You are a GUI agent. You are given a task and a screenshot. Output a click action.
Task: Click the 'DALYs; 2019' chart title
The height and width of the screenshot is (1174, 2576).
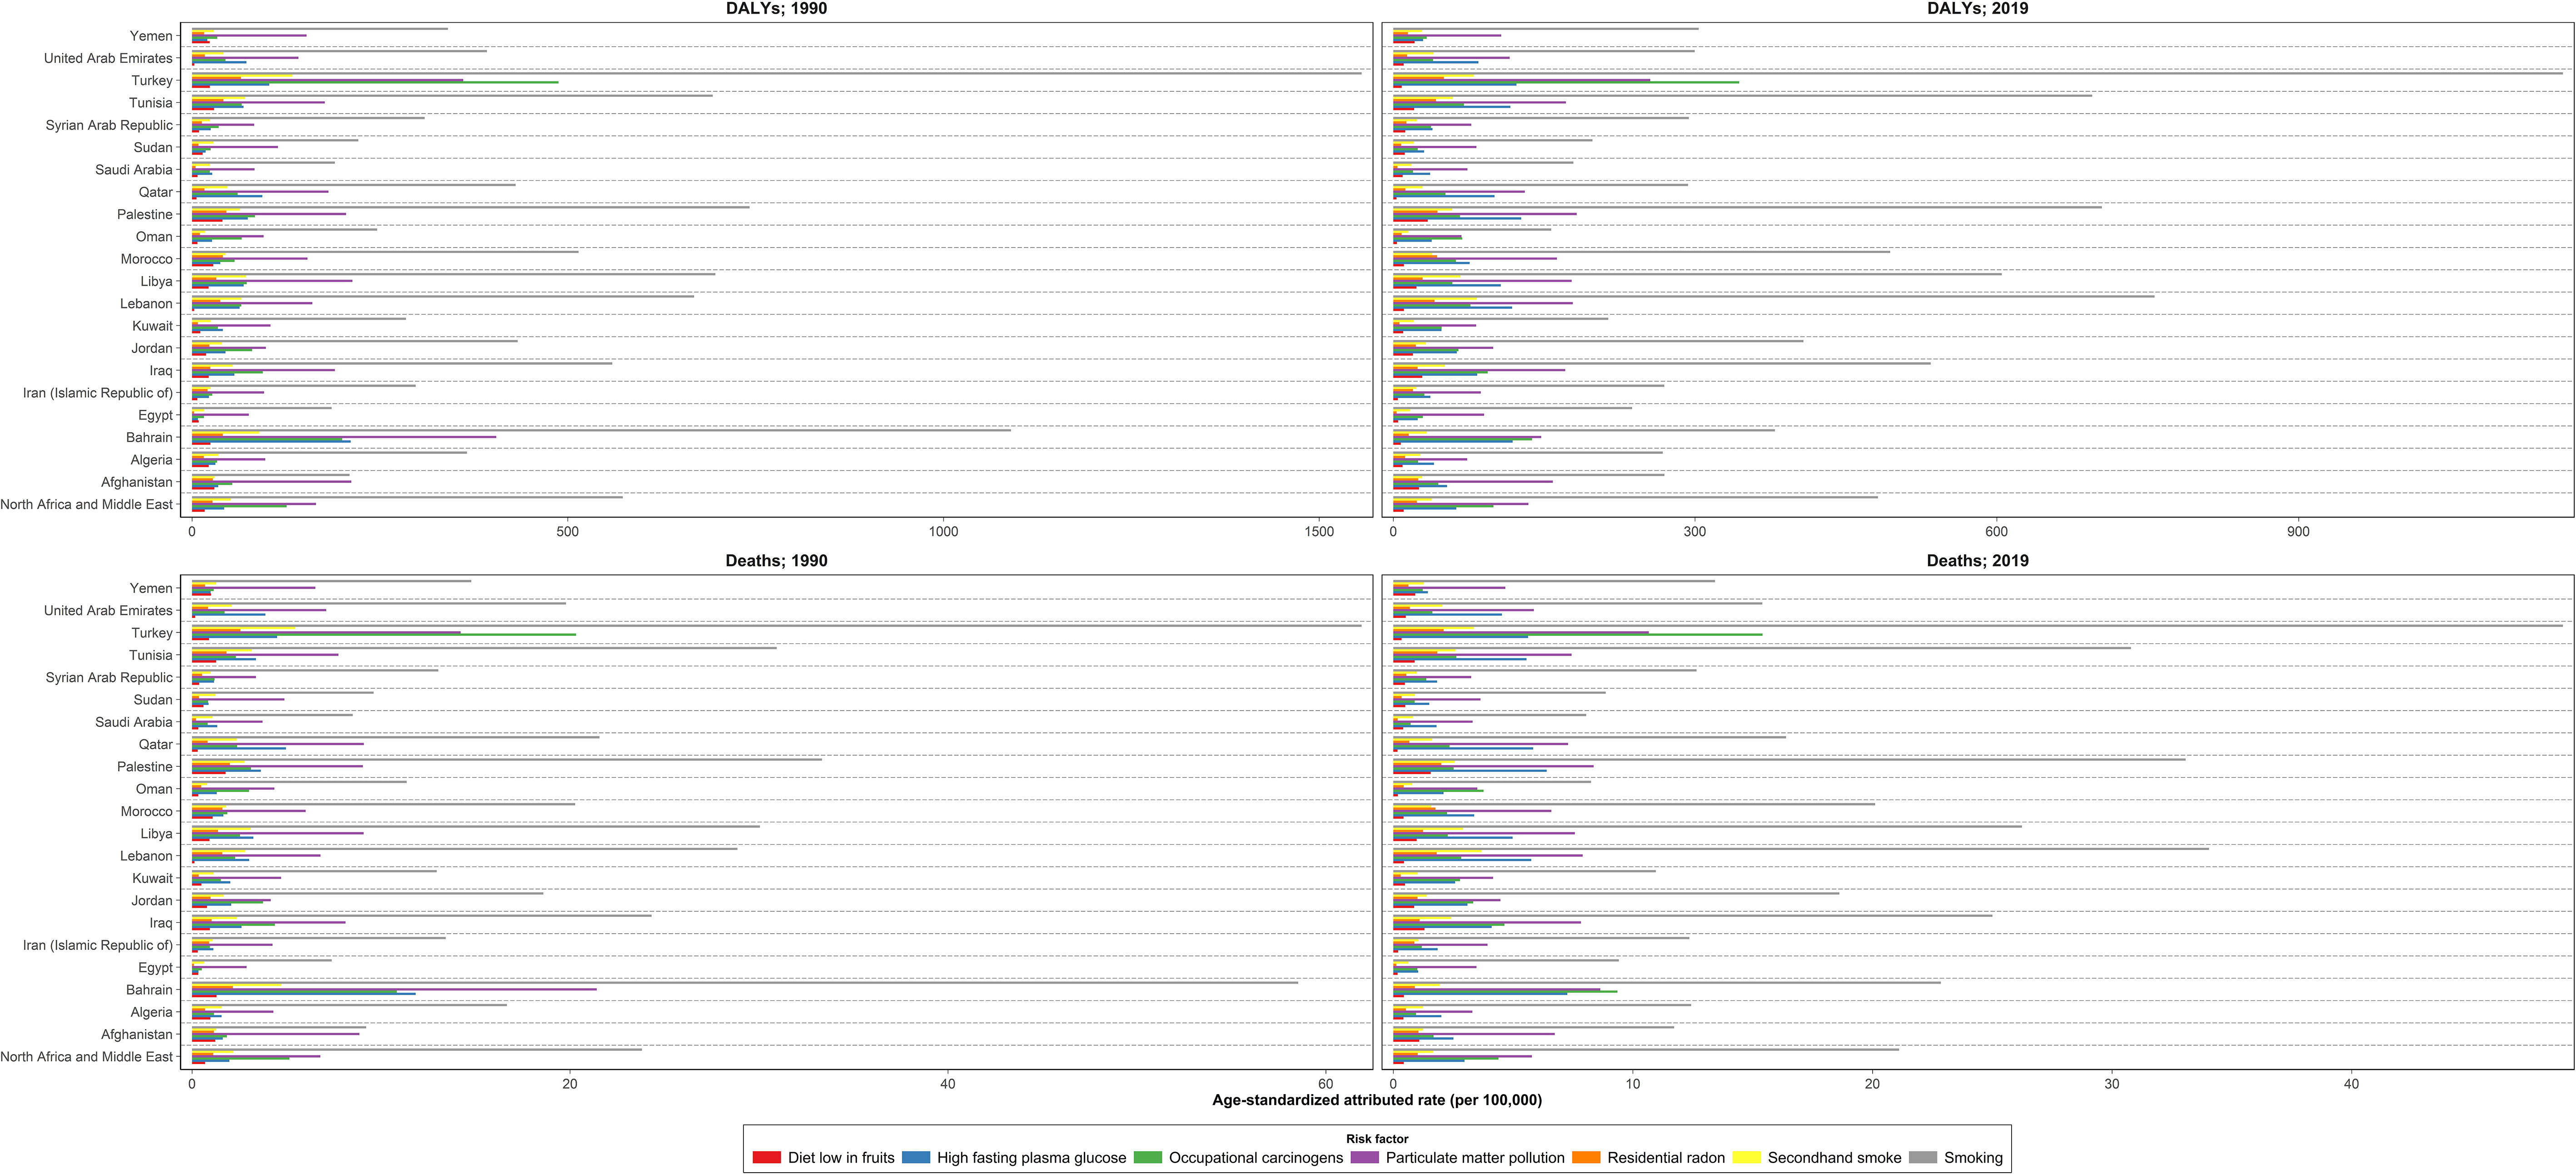click(x=1978, y=9)
